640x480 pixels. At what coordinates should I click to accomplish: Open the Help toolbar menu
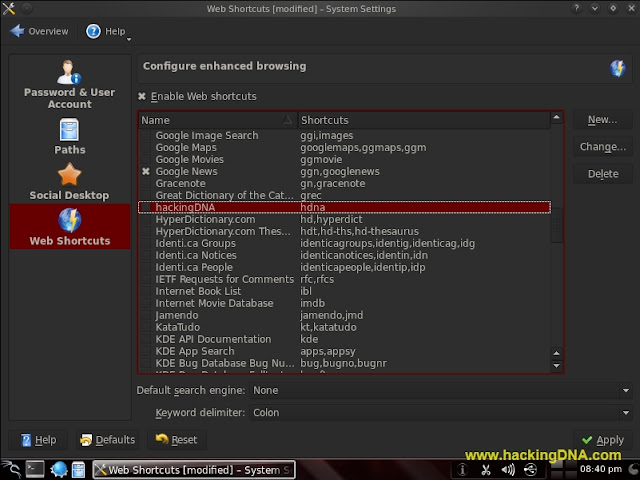coord(107,31)
